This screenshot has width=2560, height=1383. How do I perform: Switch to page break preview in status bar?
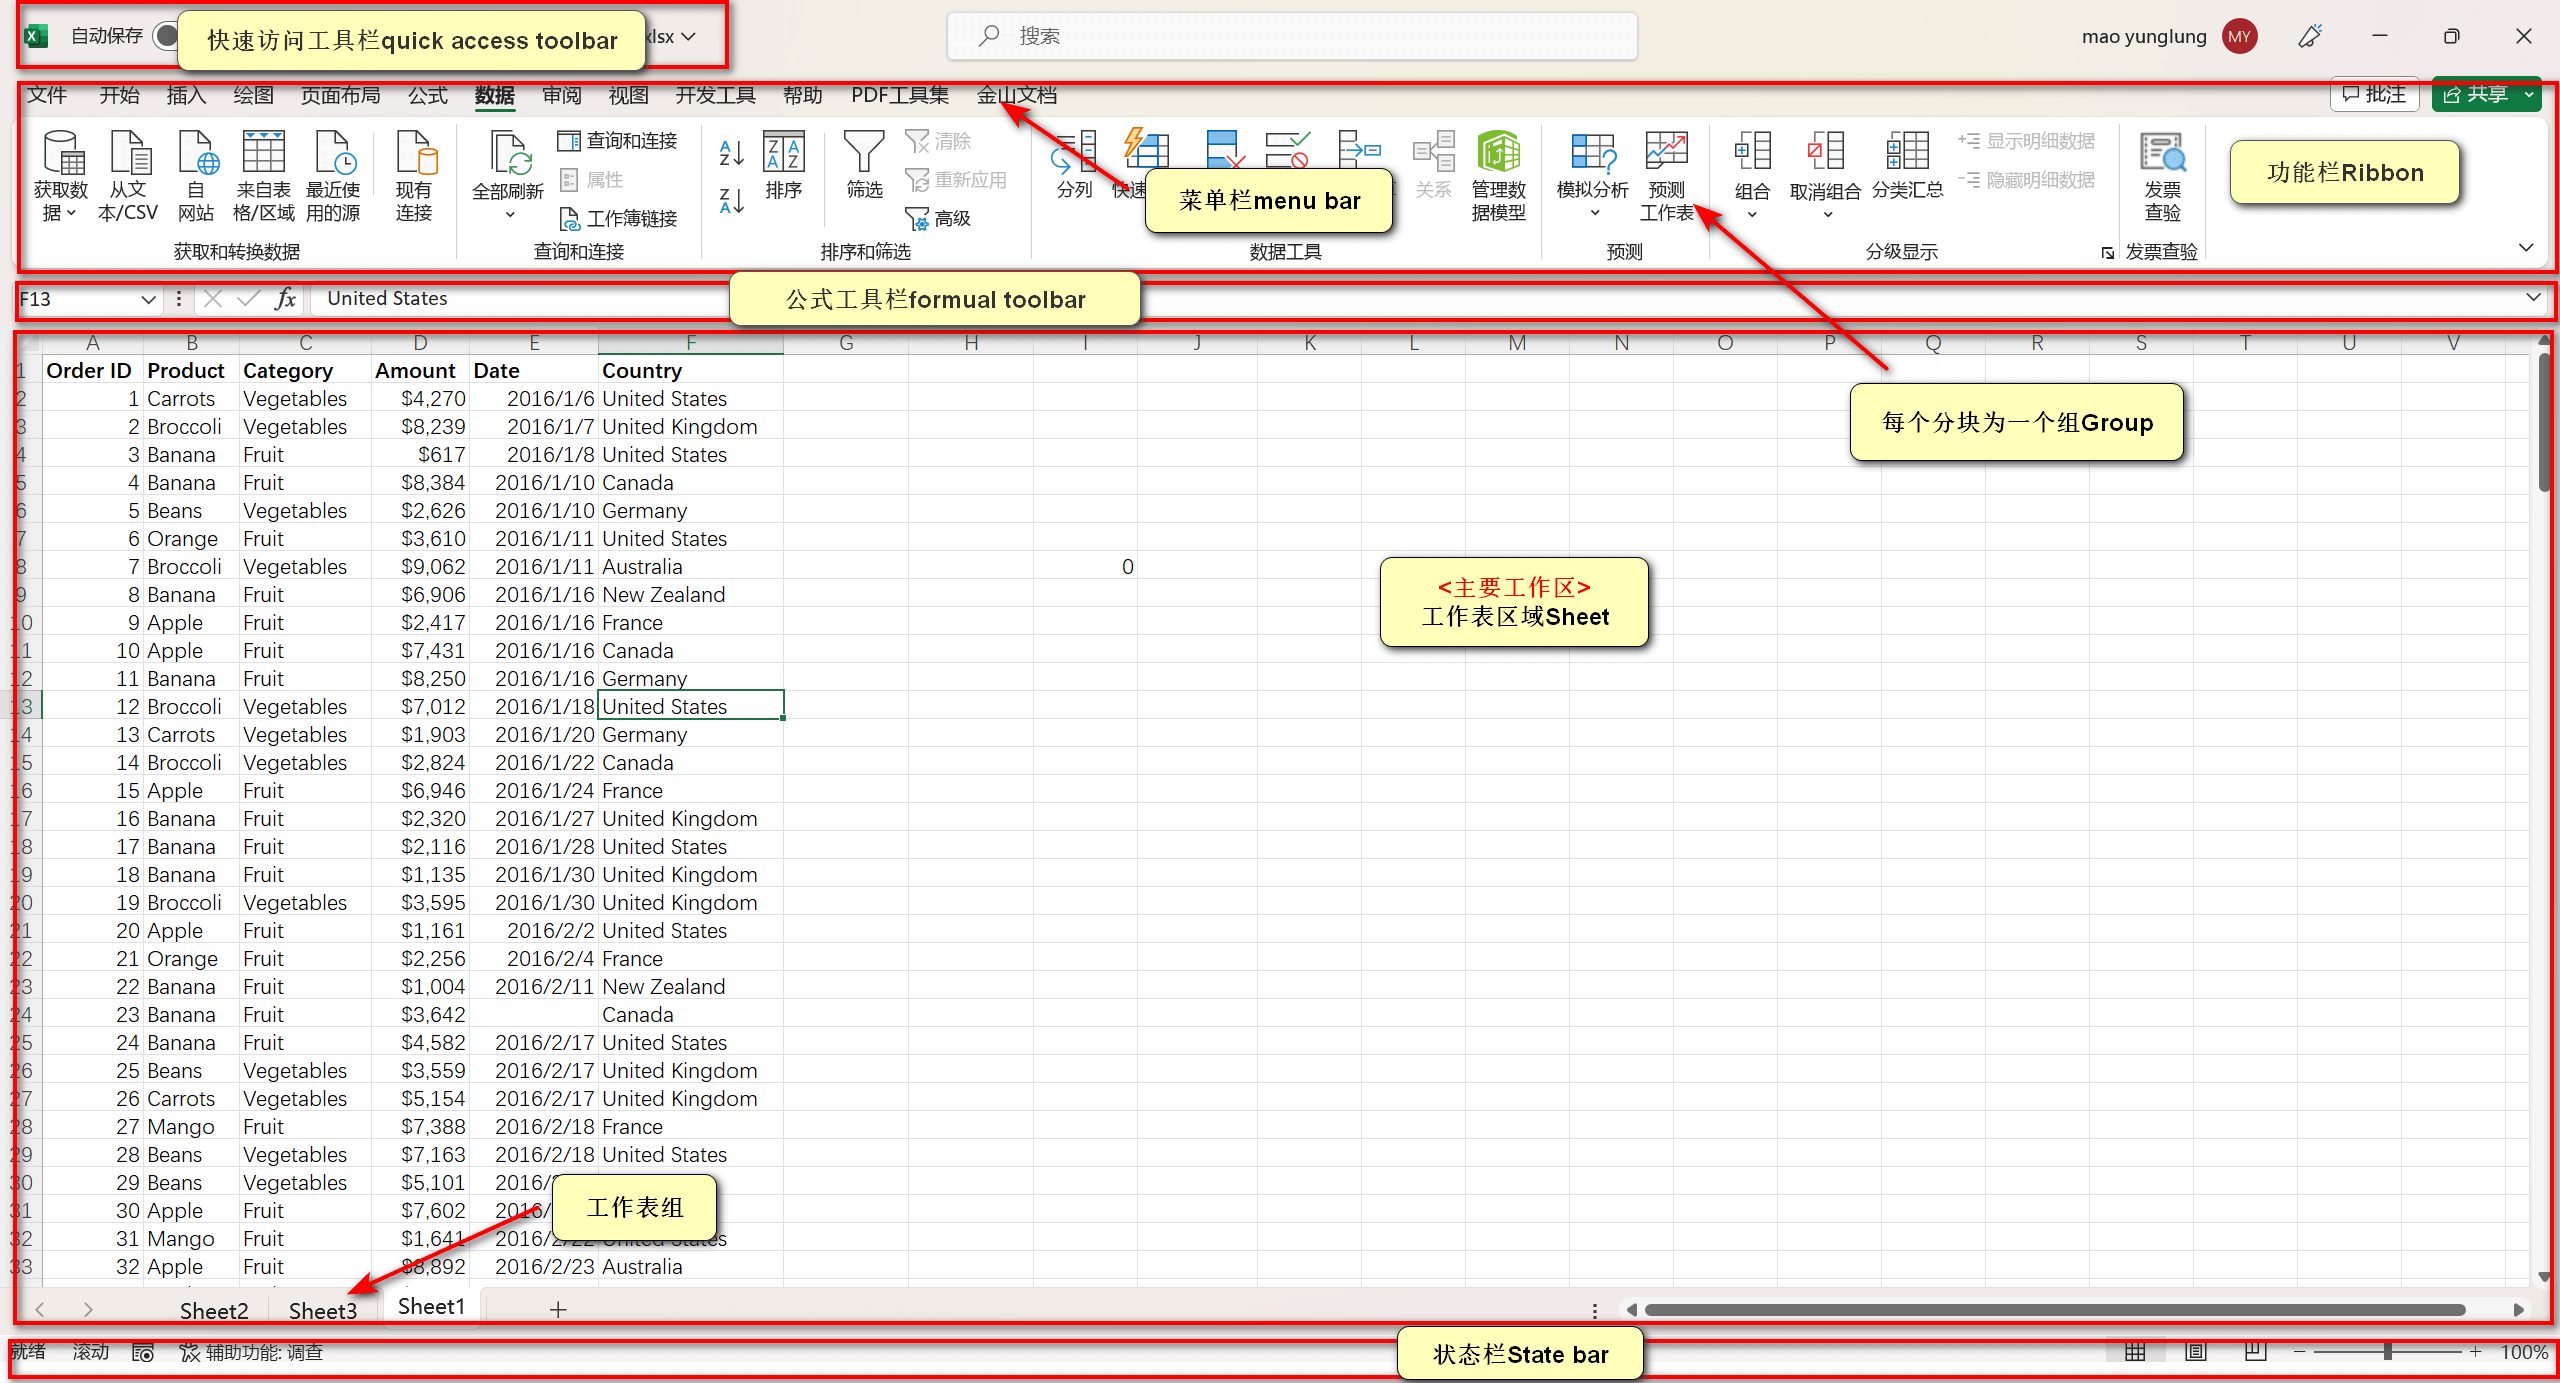click(x=2255, y=1352)
